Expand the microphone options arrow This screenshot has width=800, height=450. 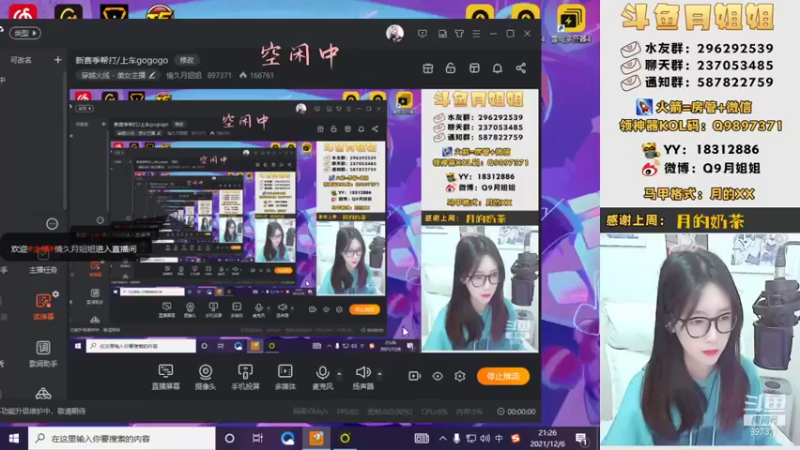339,374
